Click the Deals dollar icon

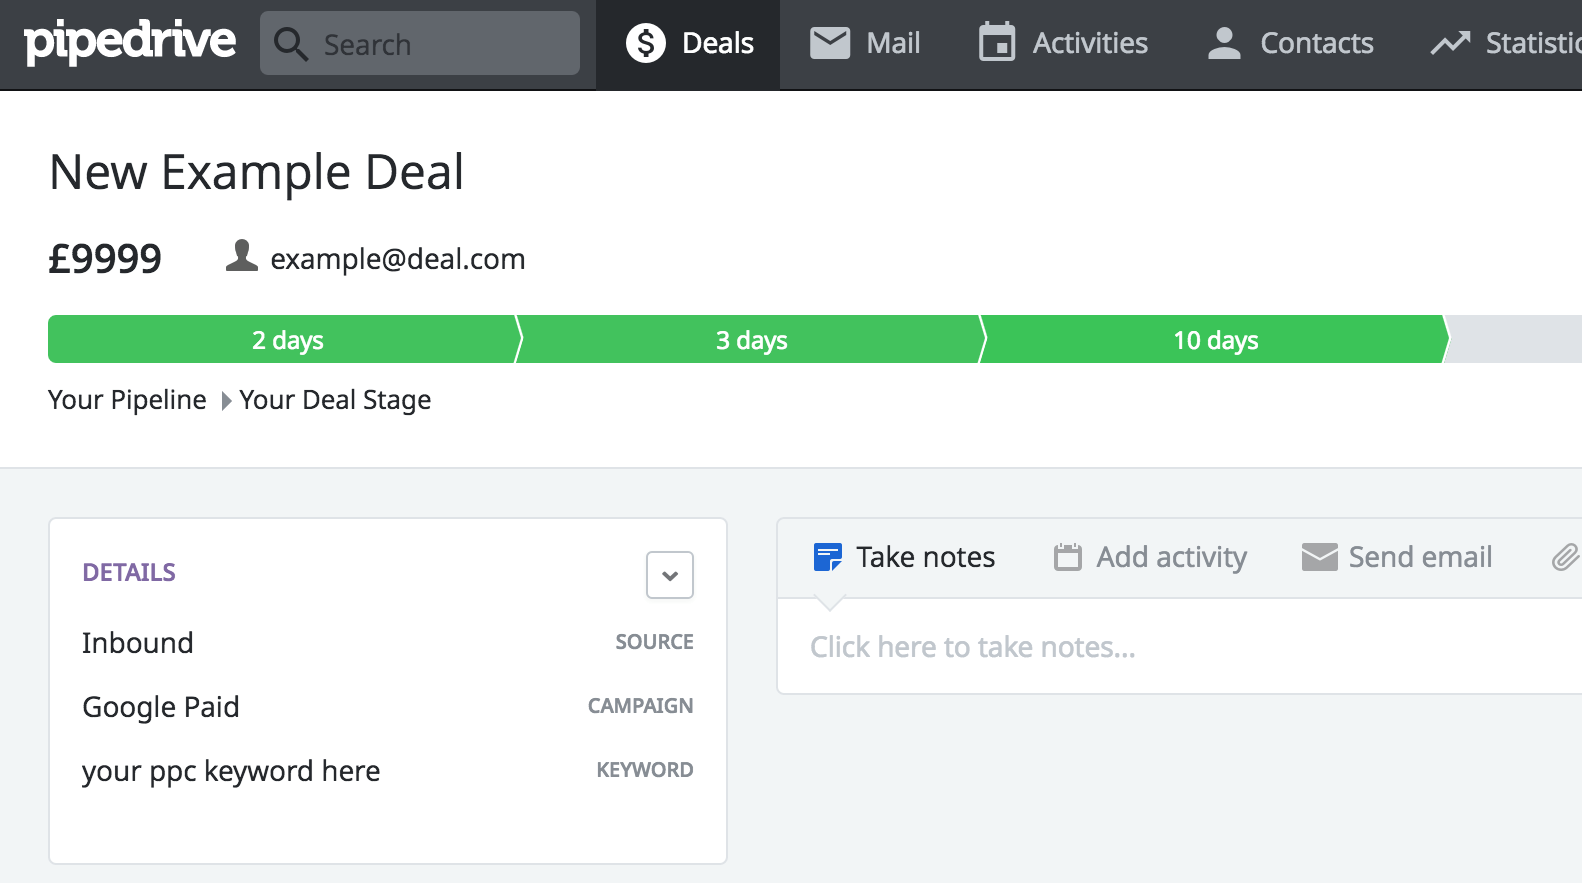(646, 43)
